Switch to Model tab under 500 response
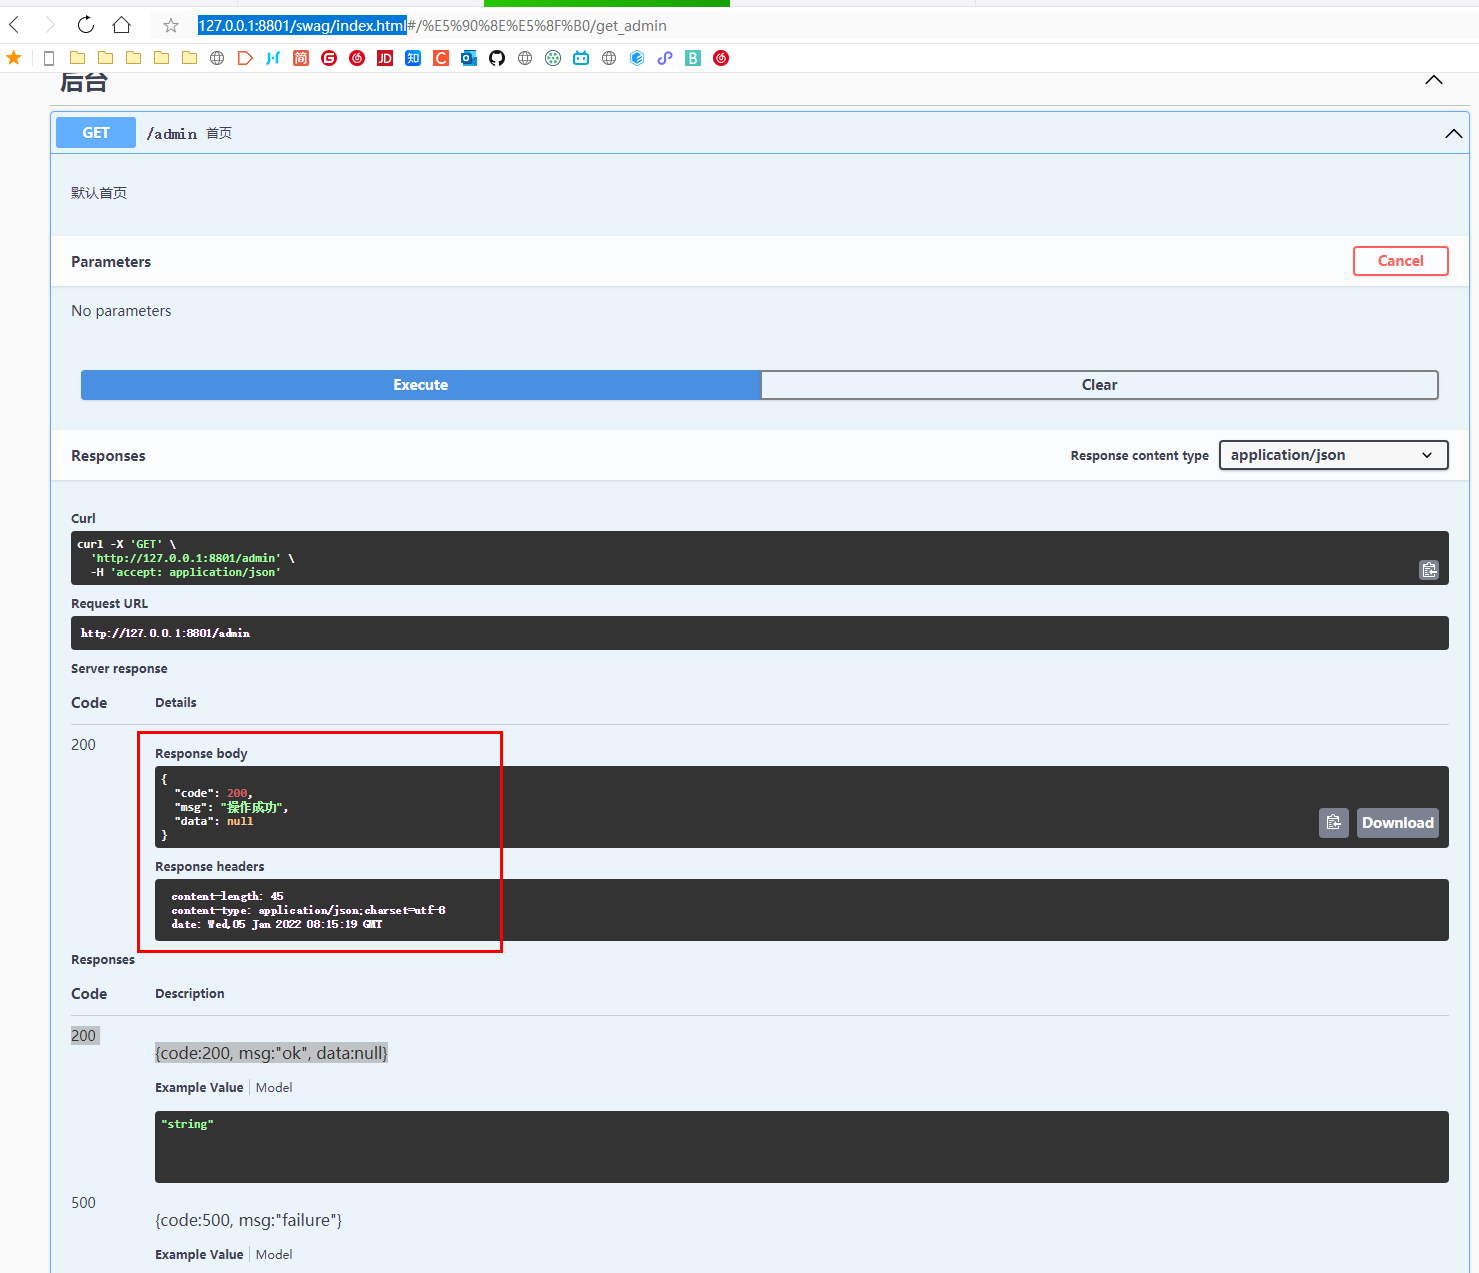 tap(274, 1255)
